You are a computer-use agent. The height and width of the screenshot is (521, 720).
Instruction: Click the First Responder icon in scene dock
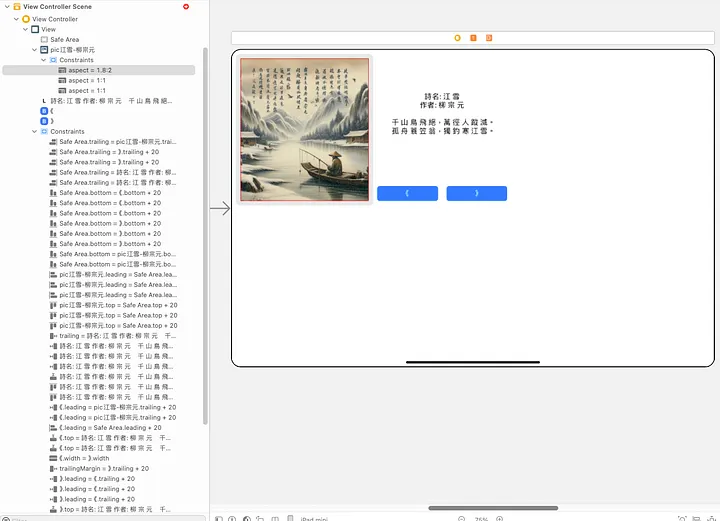pos(473,38)
